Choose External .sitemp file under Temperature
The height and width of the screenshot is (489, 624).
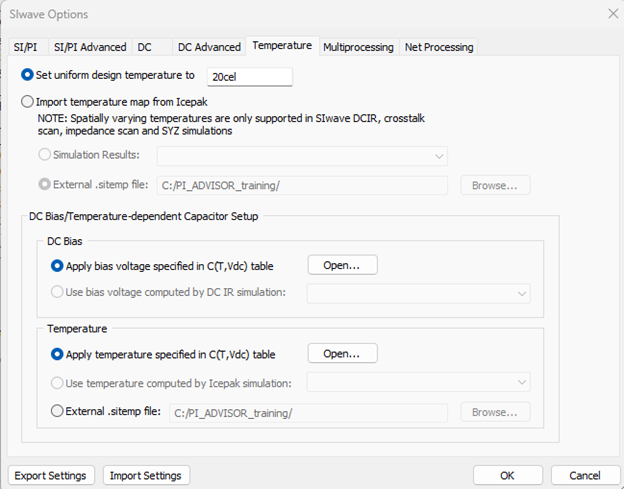coord(57,411)
